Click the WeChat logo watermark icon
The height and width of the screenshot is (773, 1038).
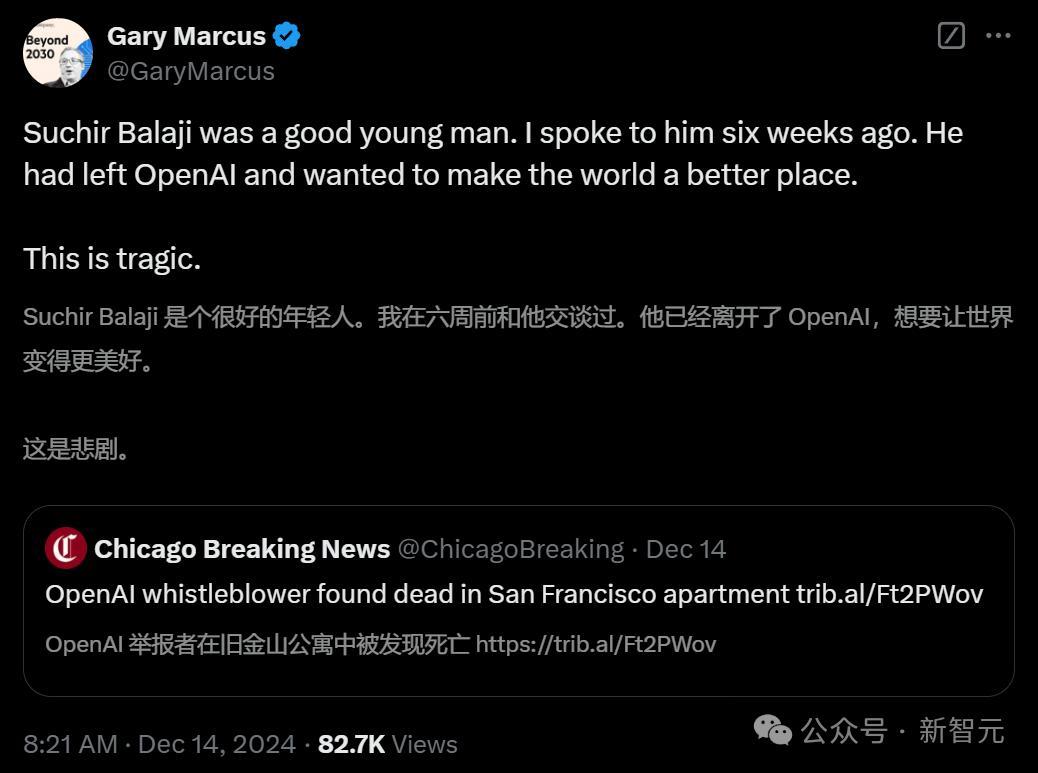click(772, 730)
